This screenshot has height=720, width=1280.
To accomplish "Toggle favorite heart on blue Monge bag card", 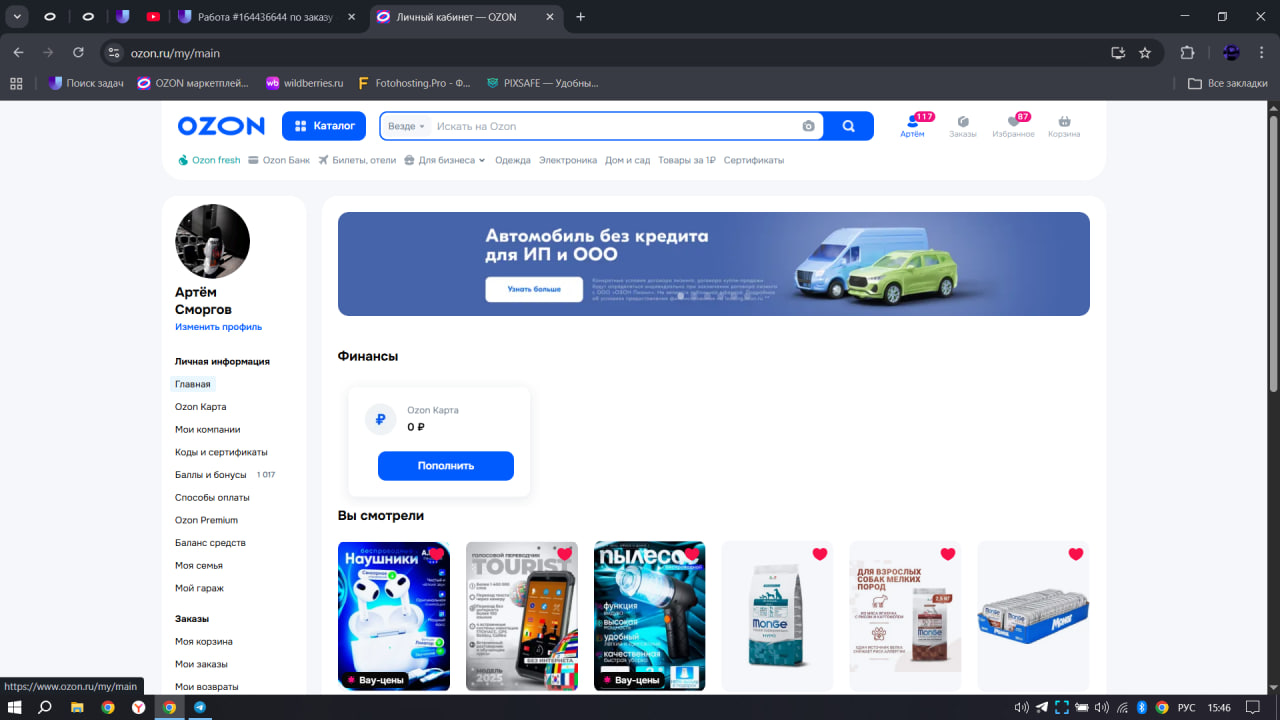I will tap(820, 554).
